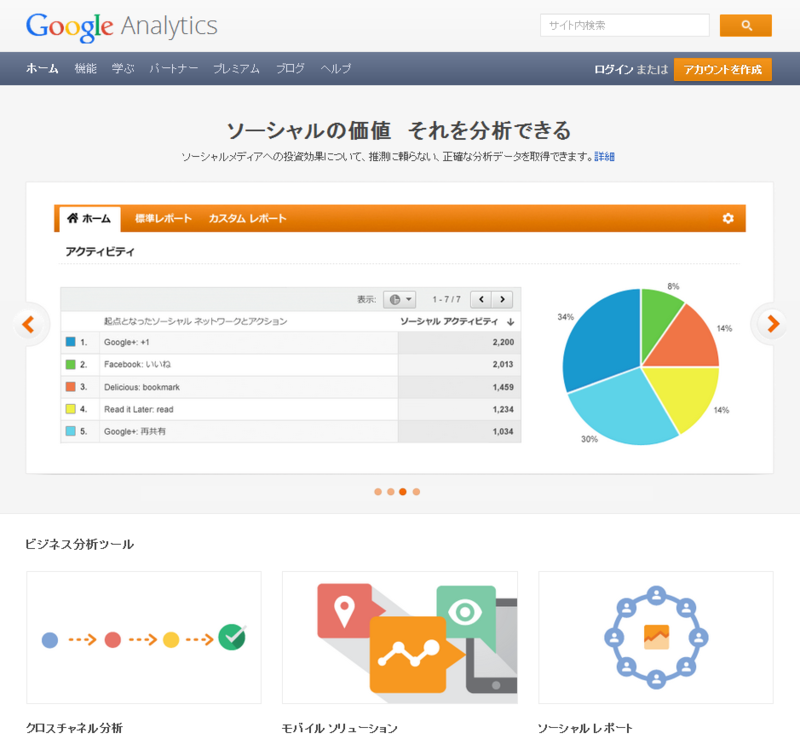Screen dimensions: 800x739
Task: Click light blue swatch for Google+: 再共有 row
Action: (x=70, y=431)
